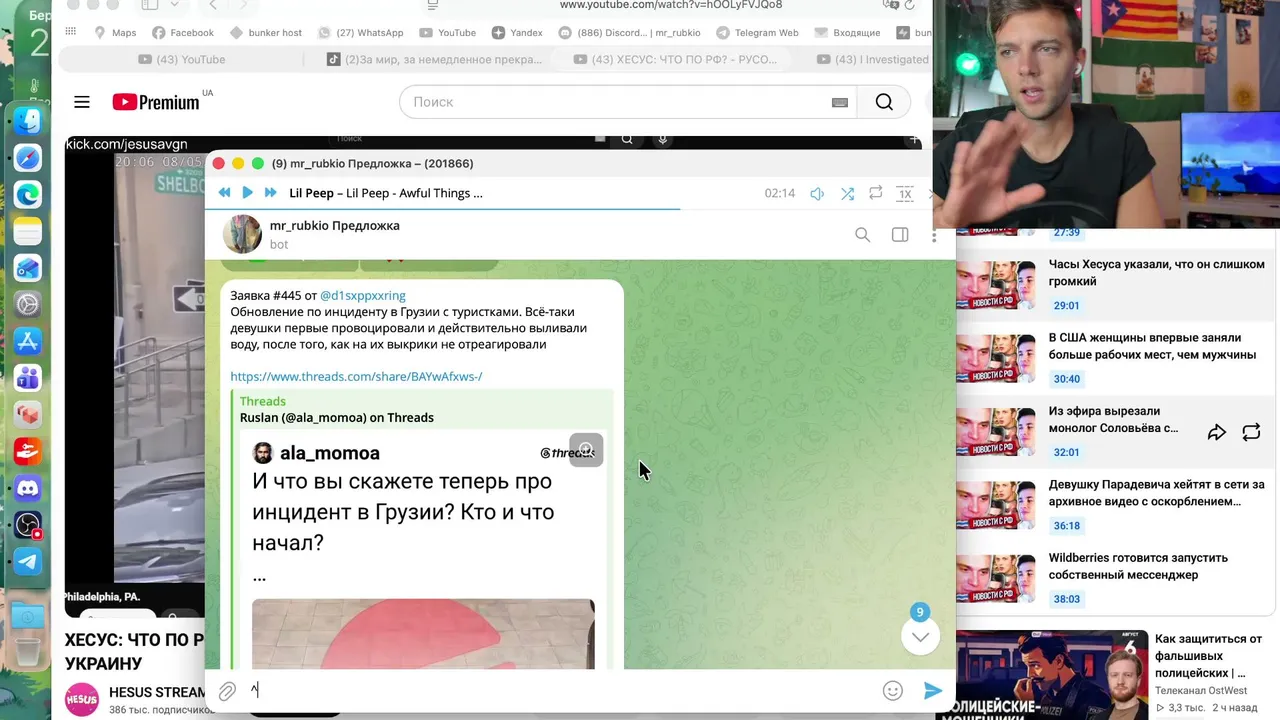Loop the 'Из эфира вырезали монолог' chapter
This screenshot has width=1280, height=720.
[1251, 432]
